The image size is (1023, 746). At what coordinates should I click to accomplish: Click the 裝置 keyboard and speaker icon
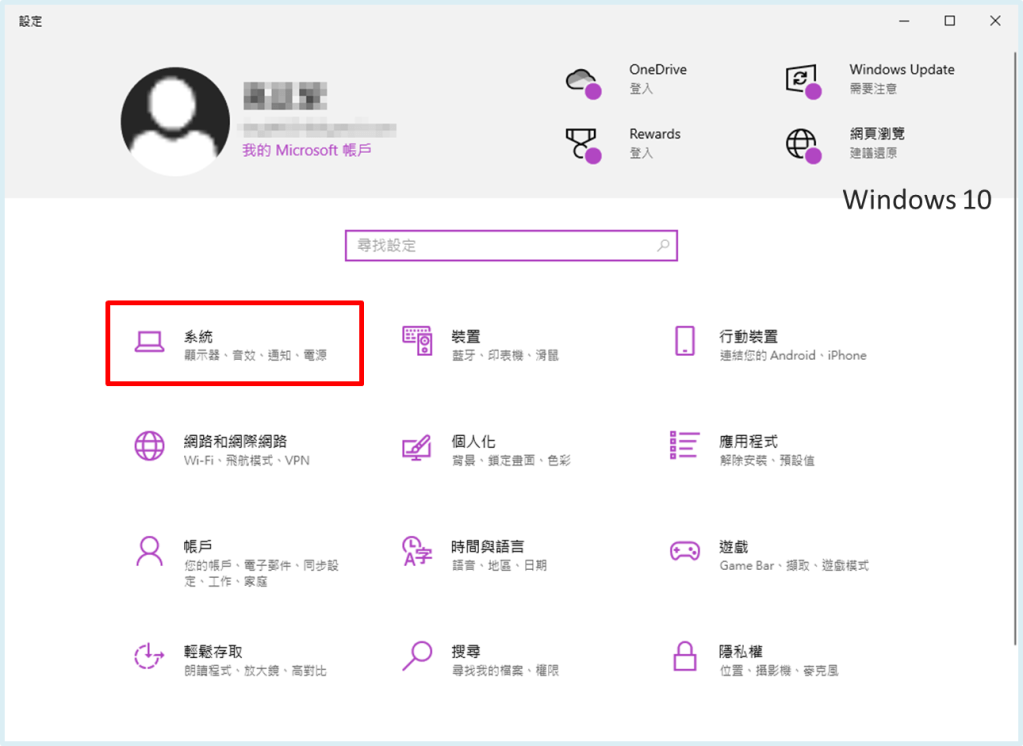(417, 341)
